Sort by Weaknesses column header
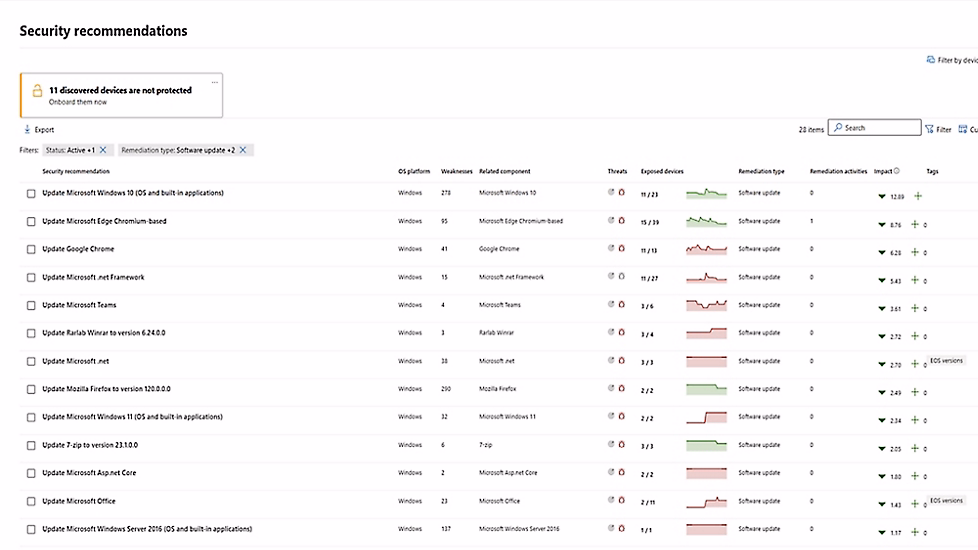 (457, 171)
